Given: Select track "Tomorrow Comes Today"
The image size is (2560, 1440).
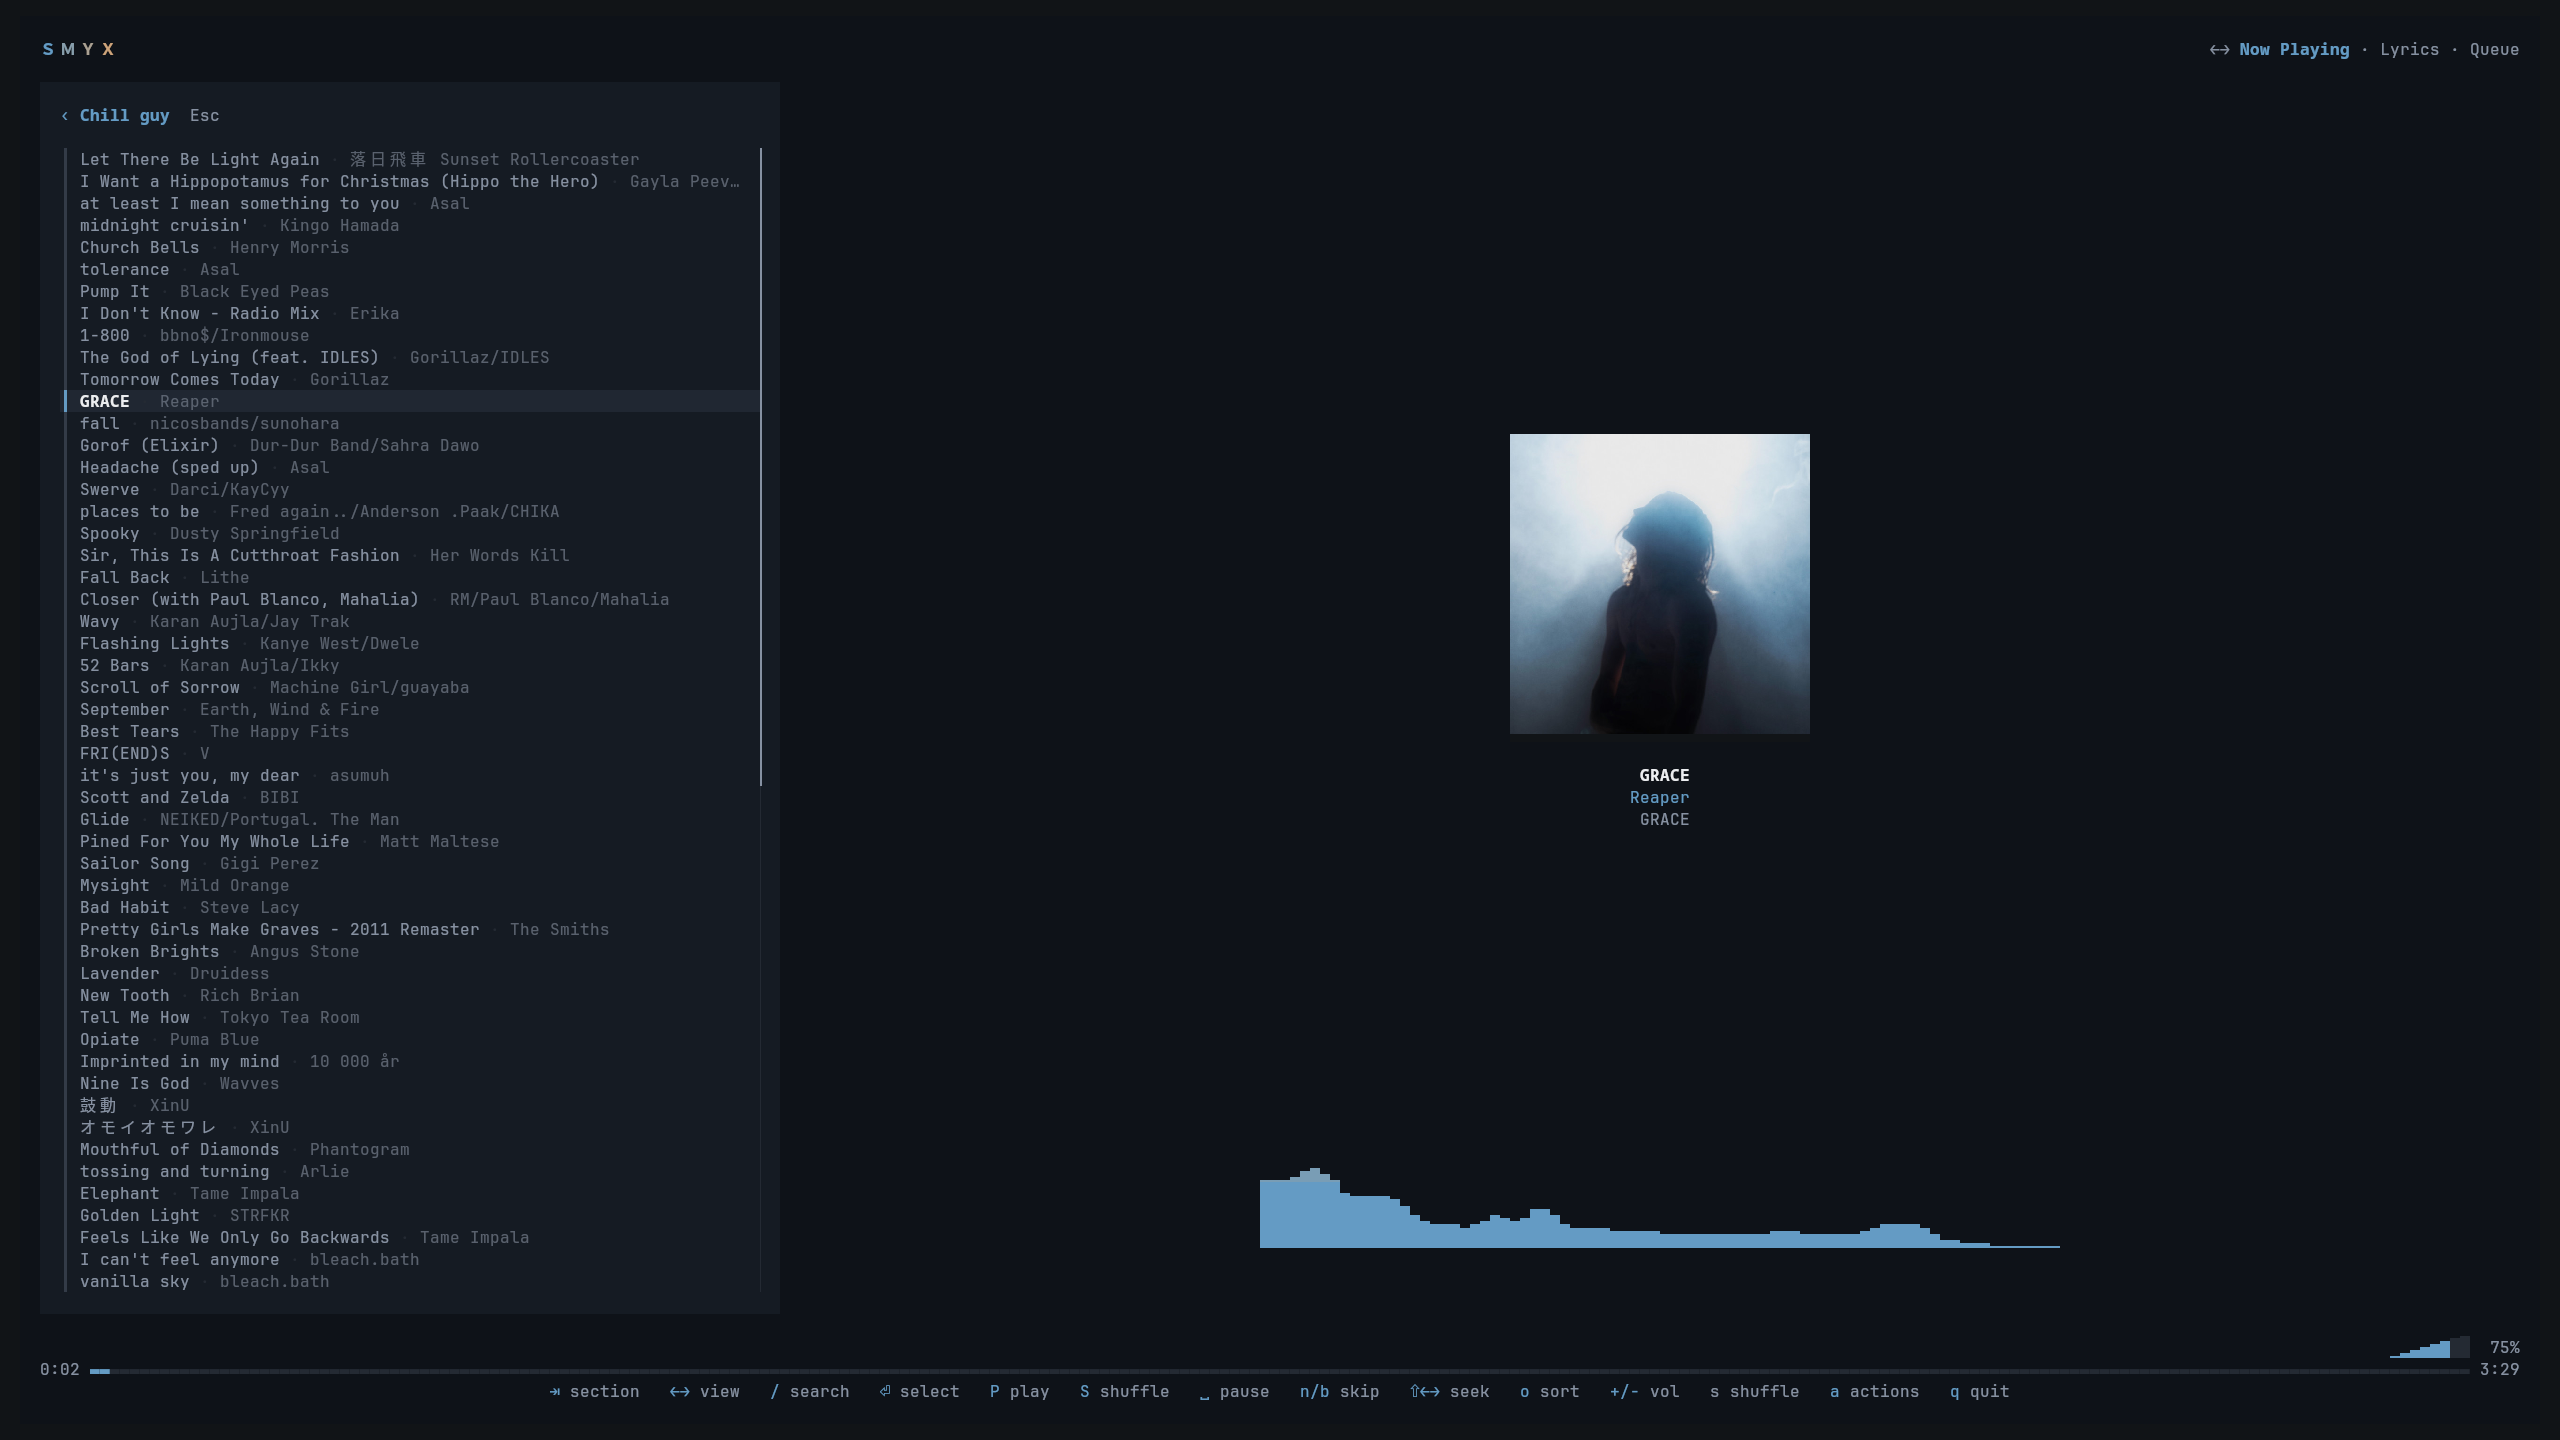Looking at the screenshot, I should pyautogui.click(x=412, y=380).
